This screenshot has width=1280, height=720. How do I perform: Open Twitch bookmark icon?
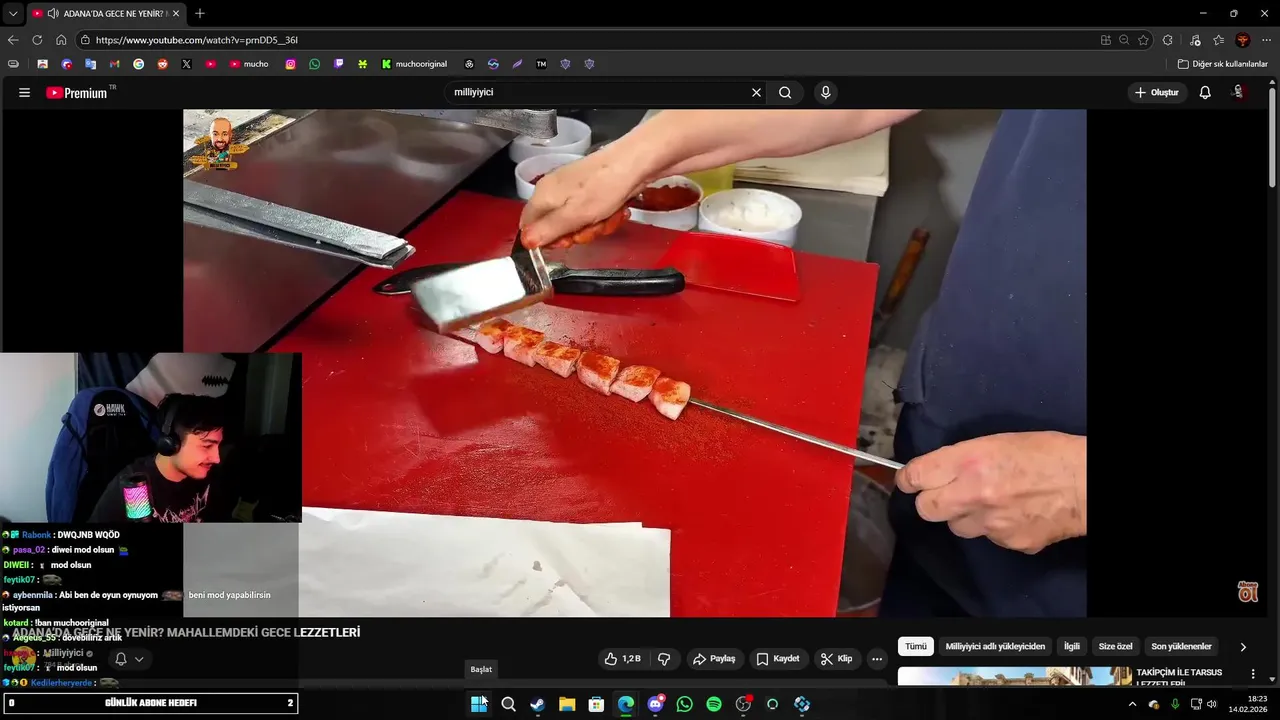point(338,64)
